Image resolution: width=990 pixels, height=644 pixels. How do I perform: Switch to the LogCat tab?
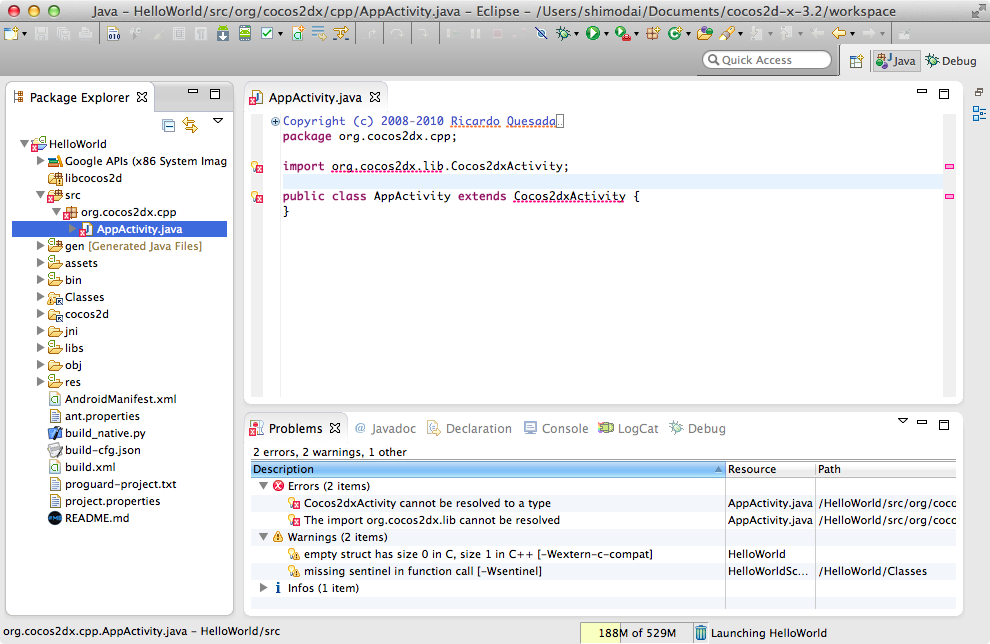[x=628, y=429]
